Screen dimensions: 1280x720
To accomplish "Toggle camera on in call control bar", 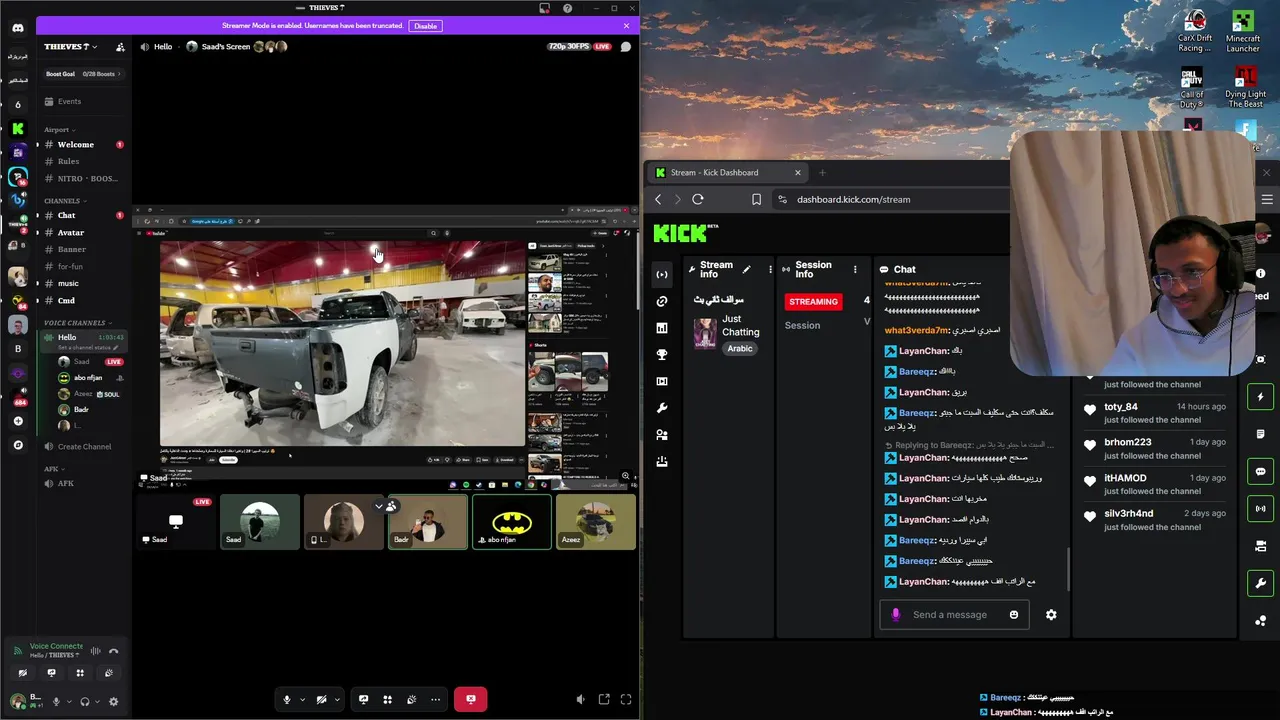I will (x=321, y=700).
